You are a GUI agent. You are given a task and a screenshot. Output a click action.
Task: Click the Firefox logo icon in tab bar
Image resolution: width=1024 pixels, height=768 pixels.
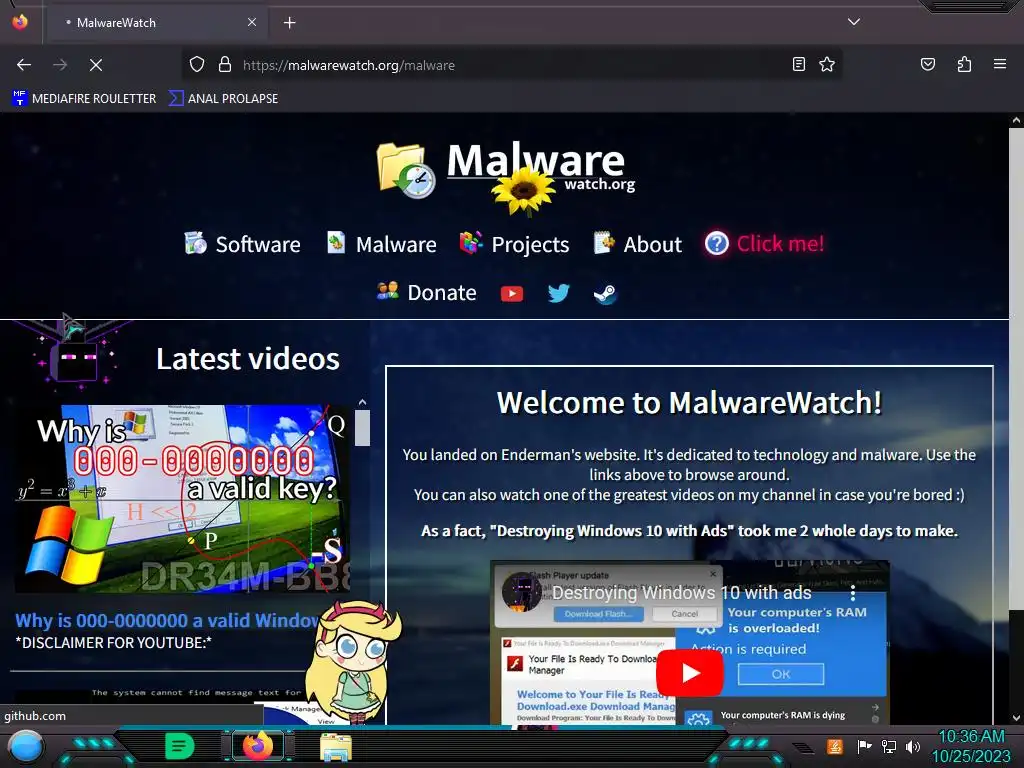coord(20,22)
